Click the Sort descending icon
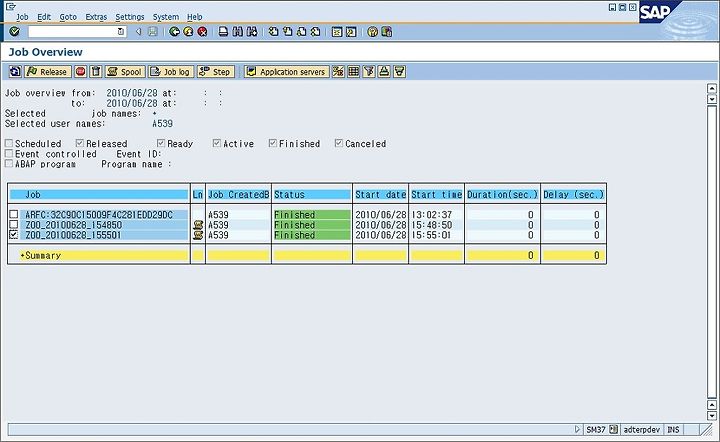 (x=399, y=72)
